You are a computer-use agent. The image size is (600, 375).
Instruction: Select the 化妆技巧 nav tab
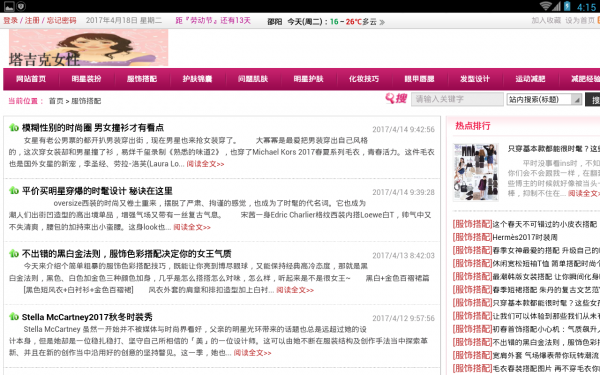364,79
